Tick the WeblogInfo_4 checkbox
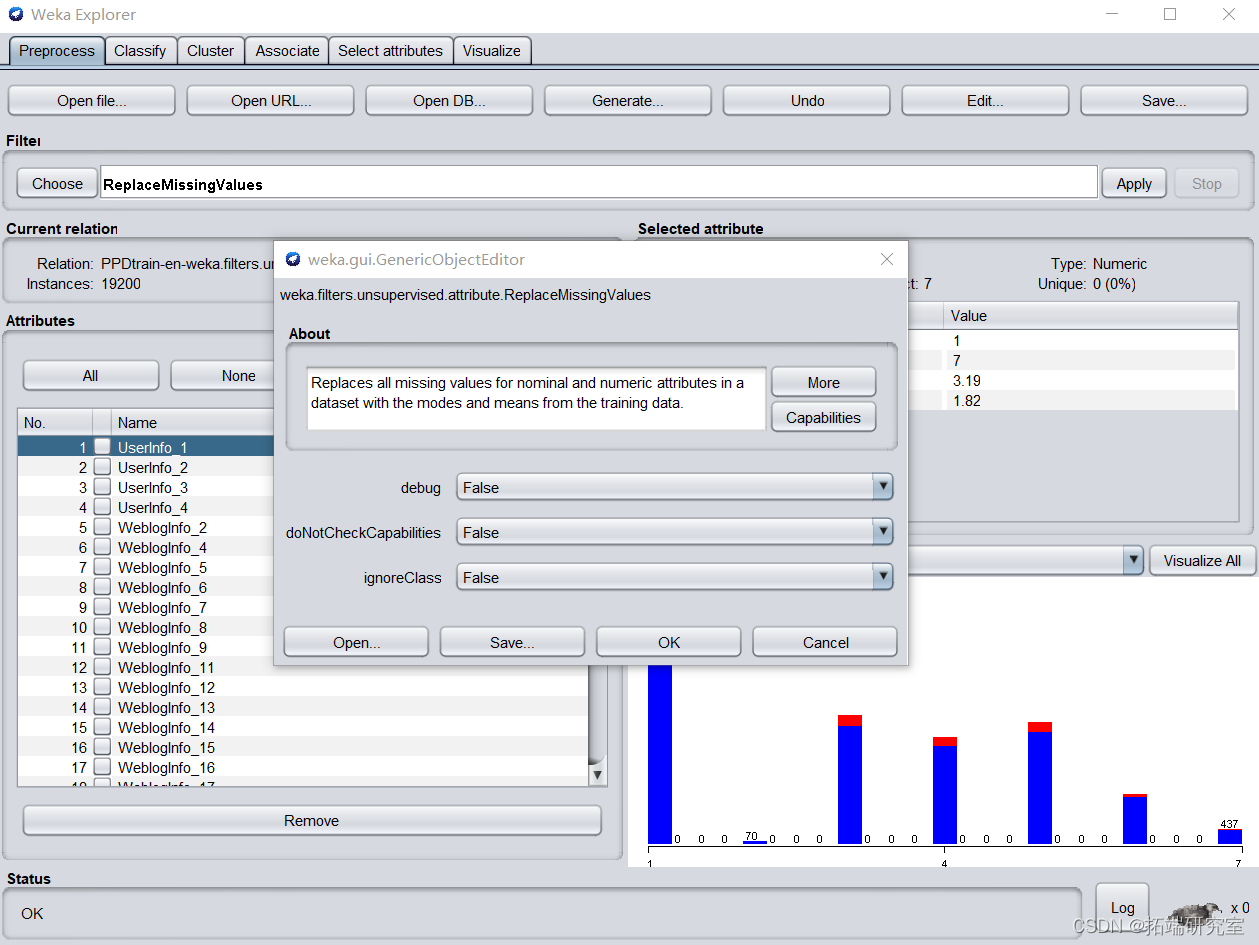1259x945 pixels. point(102,547)
